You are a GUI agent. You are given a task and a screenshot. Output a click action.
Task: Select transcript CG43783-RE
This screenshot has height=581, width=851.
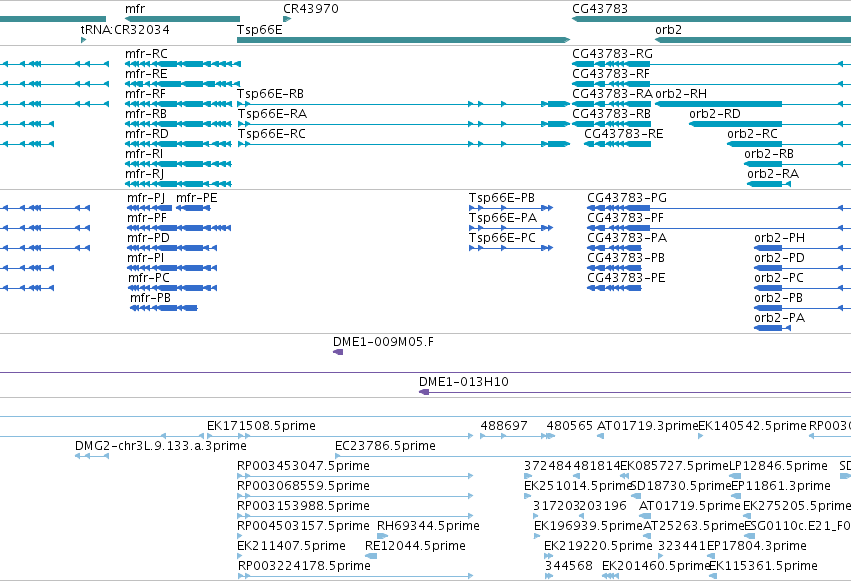click(624, 134)
